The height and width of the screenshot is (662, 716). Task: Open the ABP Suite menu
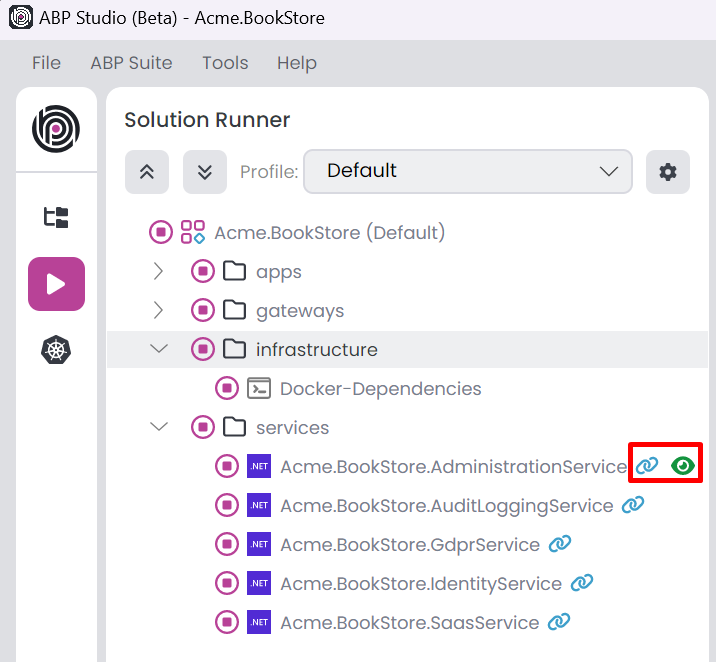tap(131, 63)
